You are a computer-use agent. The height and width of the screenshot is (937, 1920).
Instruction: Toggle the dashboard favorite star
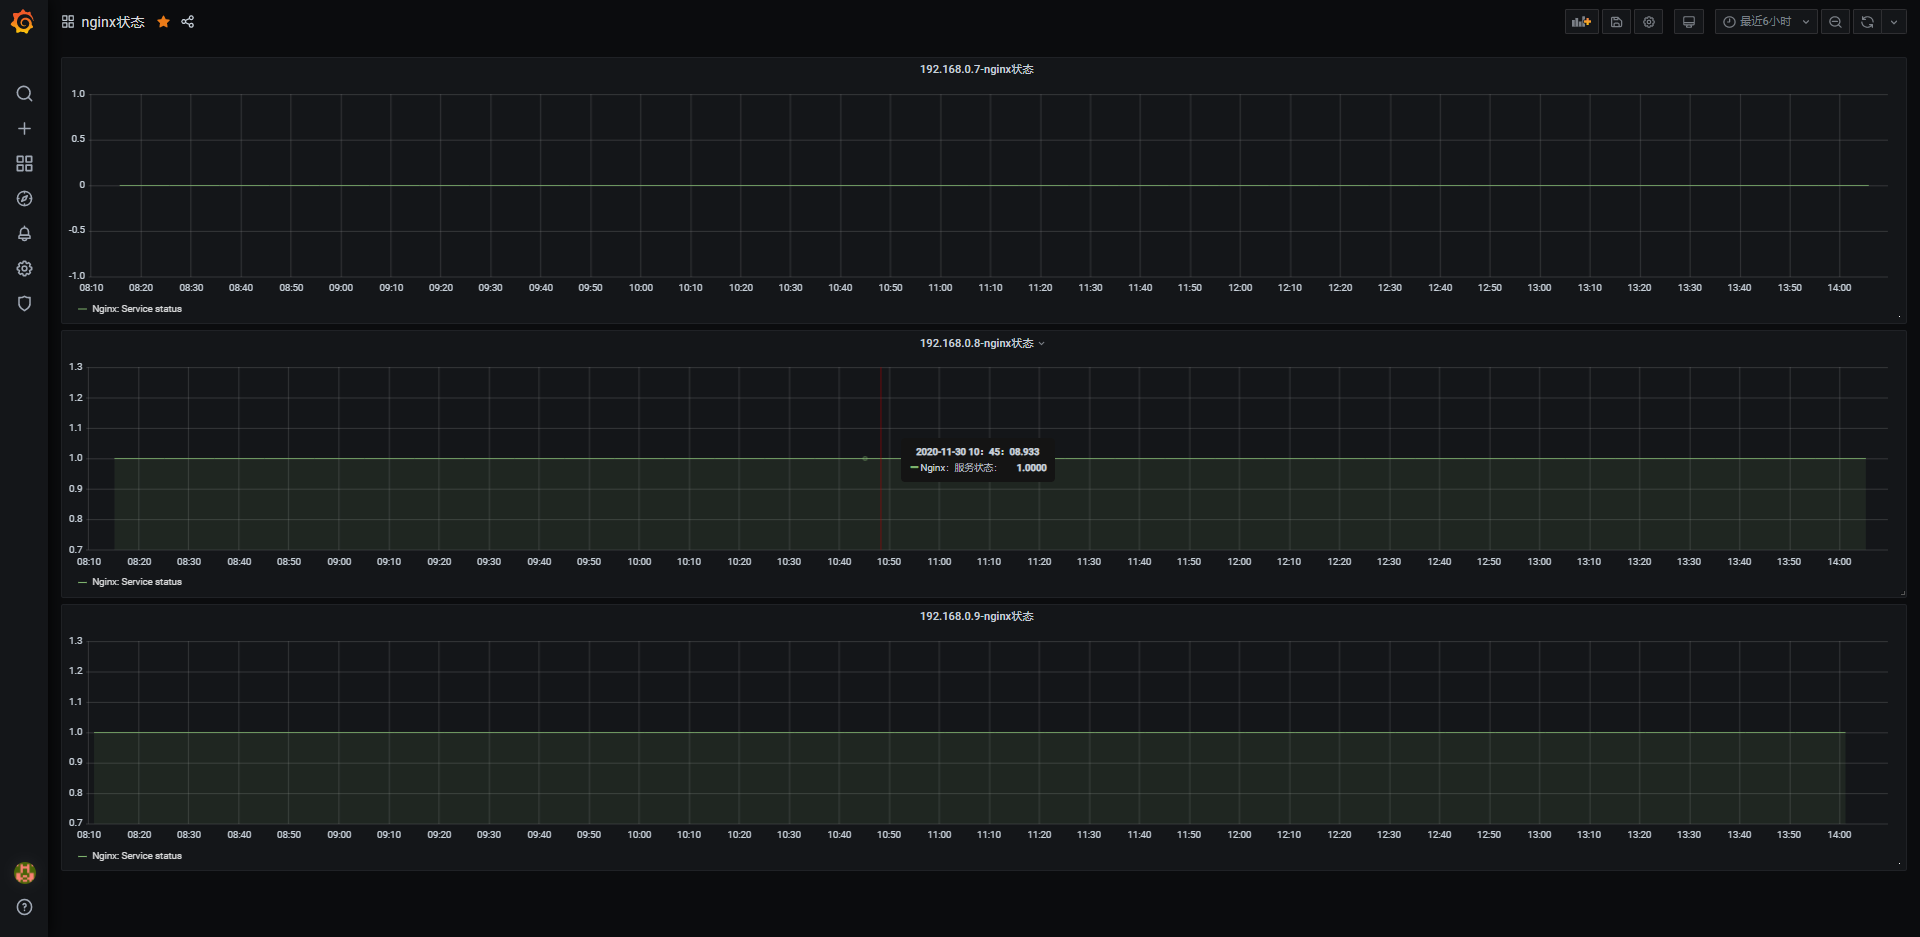pyautogui.click(x=164, y=22)
